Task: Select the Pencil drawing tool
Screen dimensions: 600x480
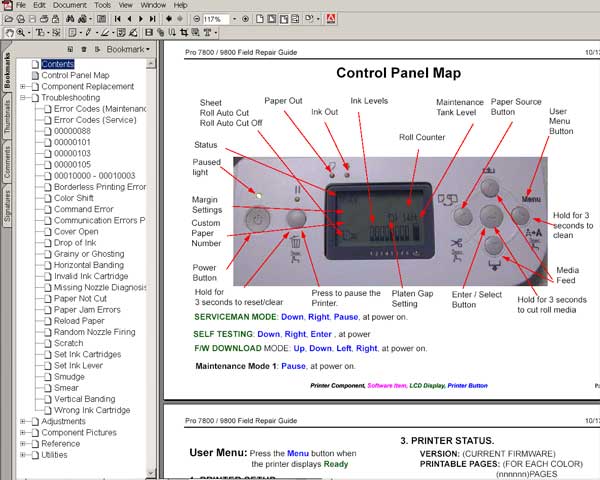Action: (88, 33)
